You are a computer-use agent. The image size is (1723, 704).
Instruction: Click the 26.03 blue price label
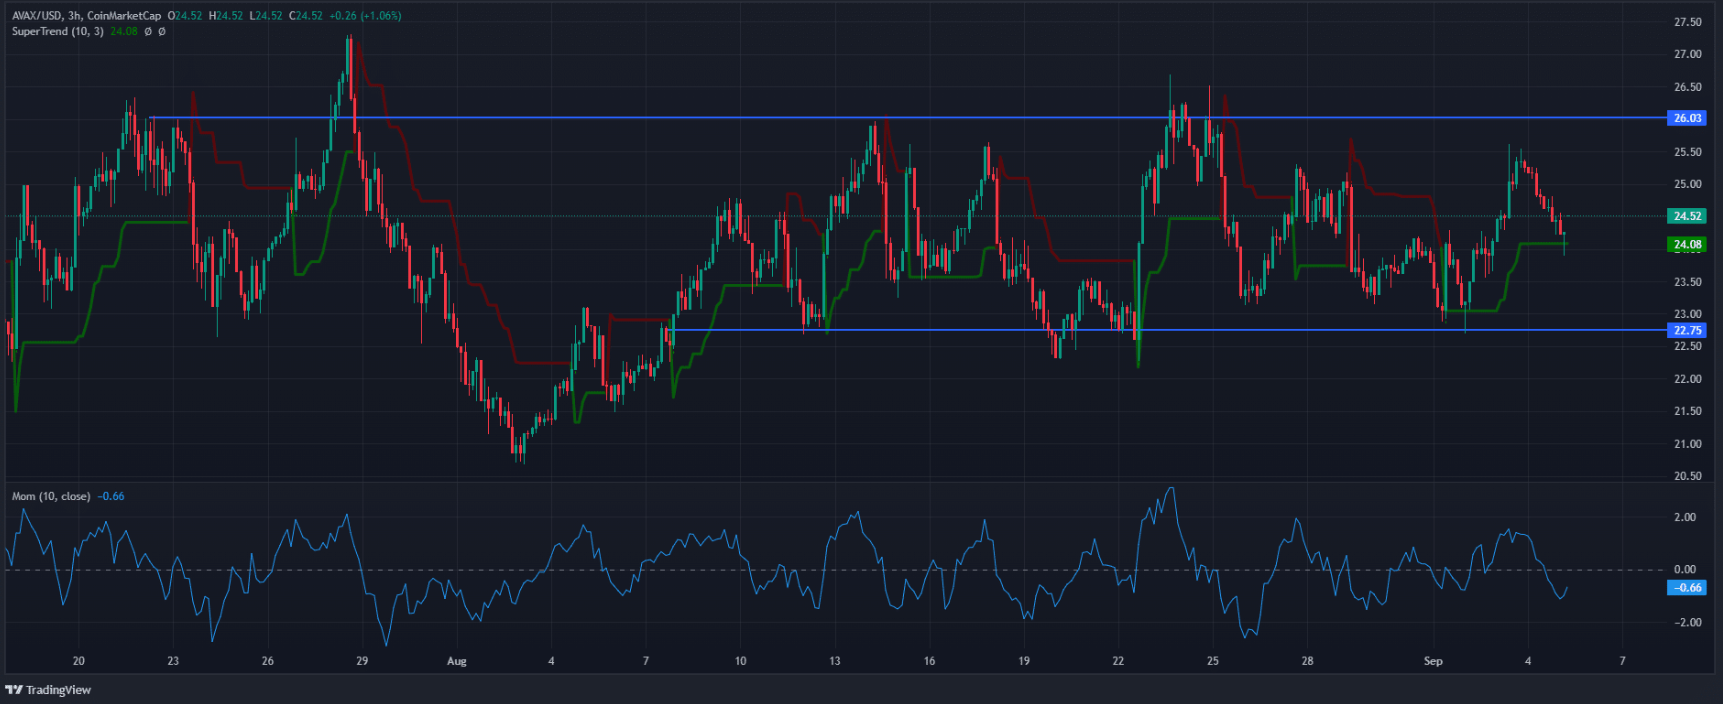coord(1688,118)
